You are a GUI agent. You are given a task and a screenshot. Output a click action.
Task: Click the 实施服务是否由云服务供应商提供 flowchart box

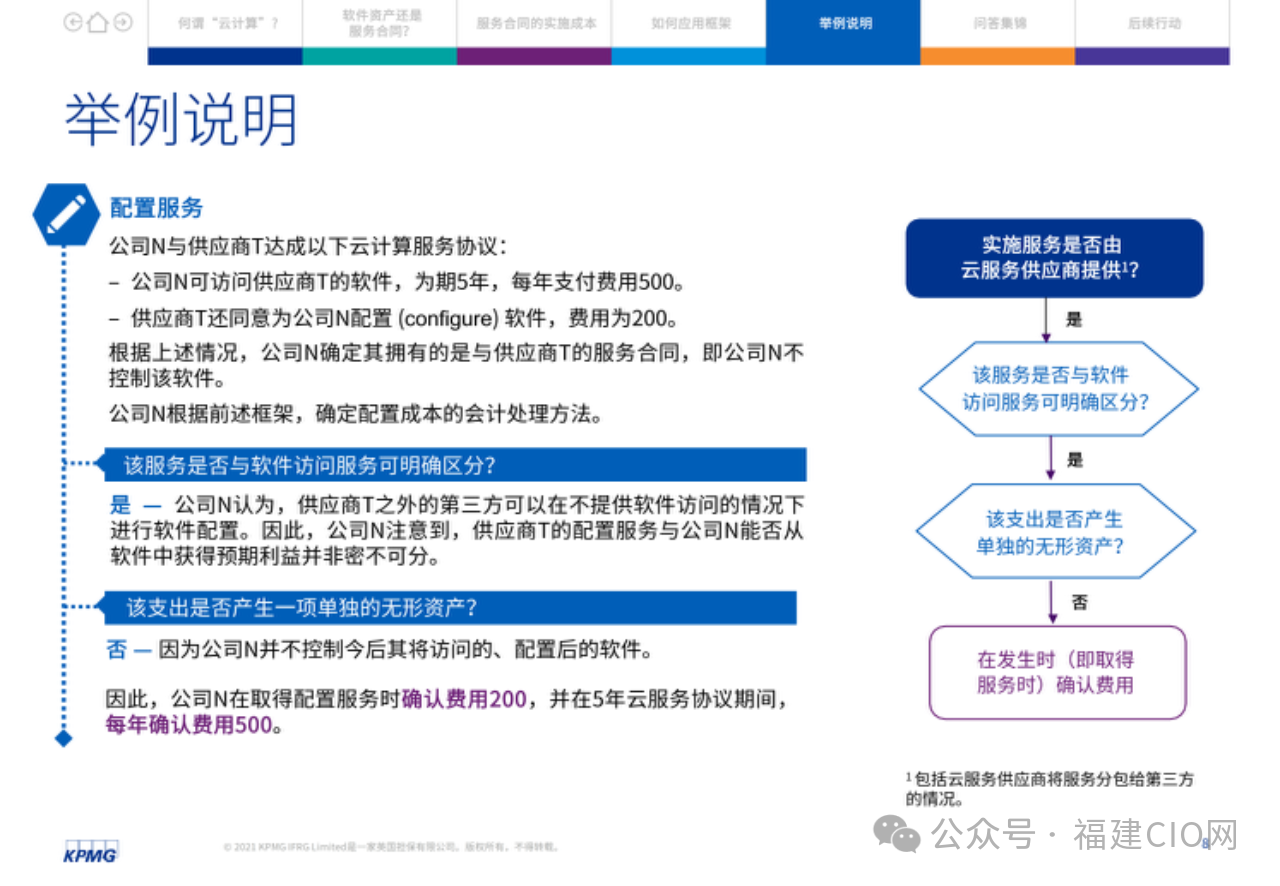point(1054,258)
